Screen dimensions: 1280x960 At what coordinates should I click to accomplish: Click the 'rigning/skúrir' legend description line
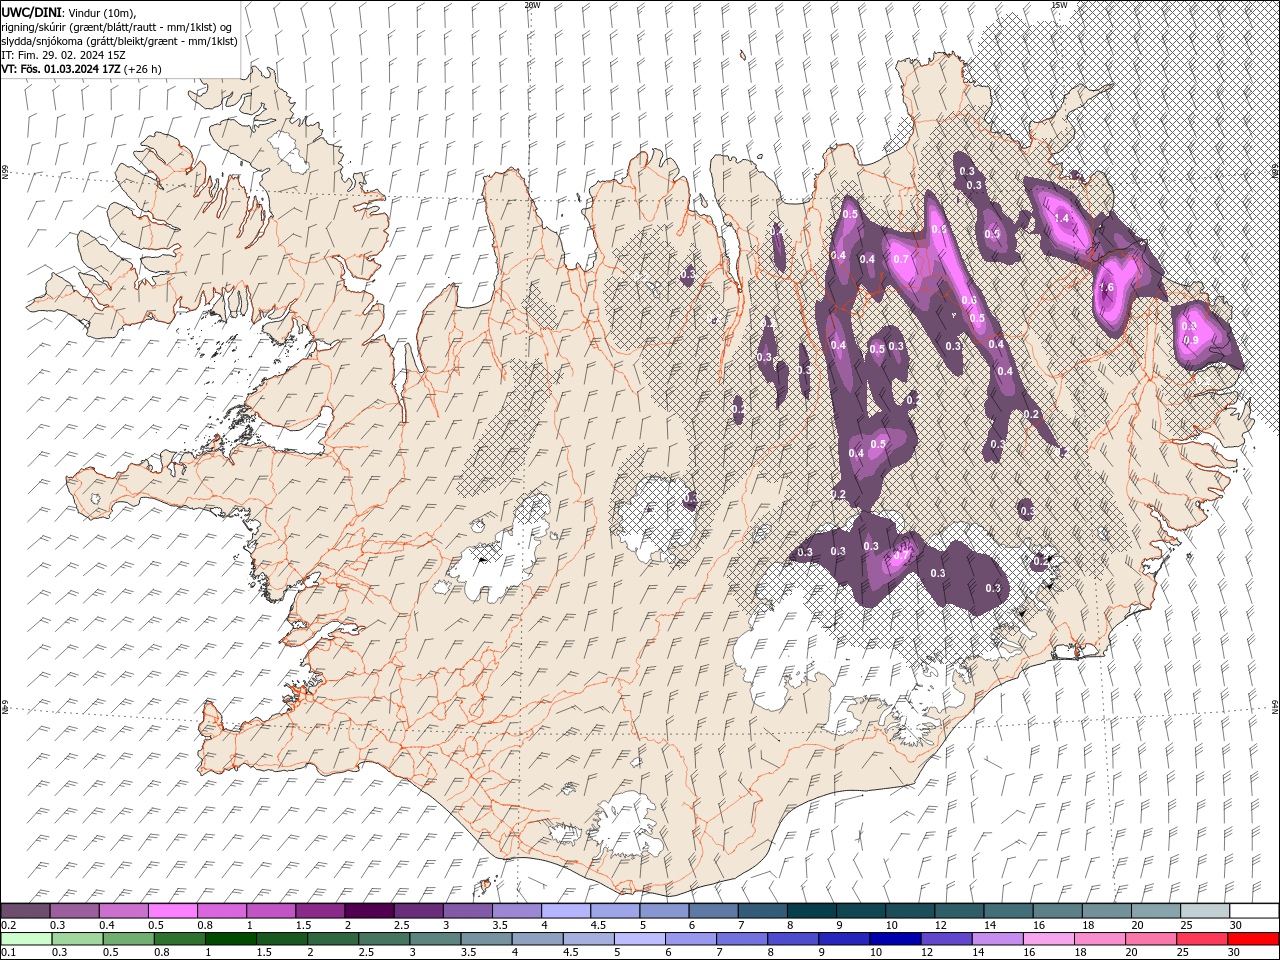(116, 26)
